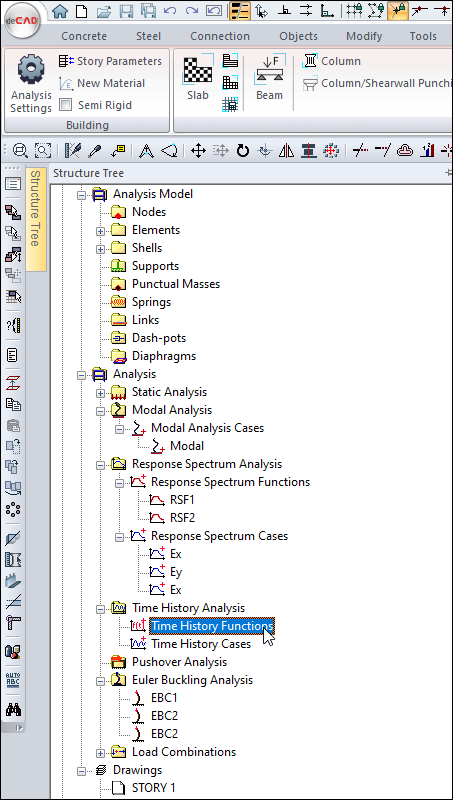This screenshot has width=453, height=800.
Task: Select RSF1 response spectrum function
Action: (x=182, y=500)
